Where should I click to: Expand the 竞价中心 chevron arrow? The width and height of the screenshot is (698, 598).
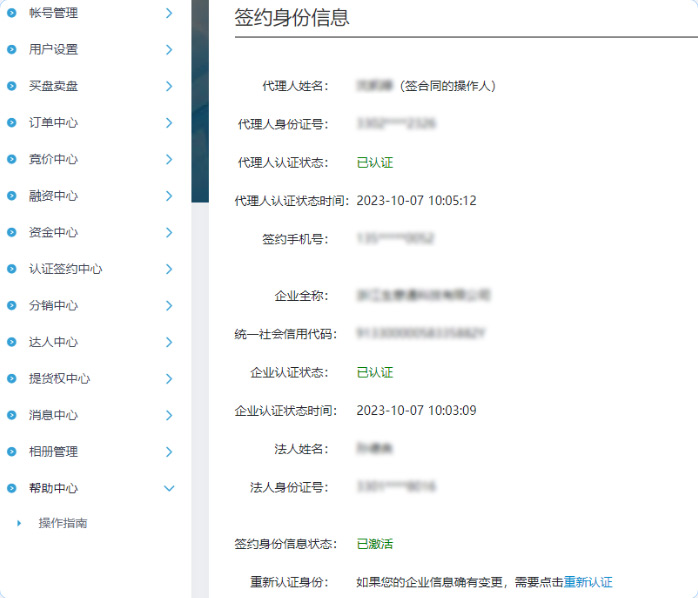tap(168, 159)
